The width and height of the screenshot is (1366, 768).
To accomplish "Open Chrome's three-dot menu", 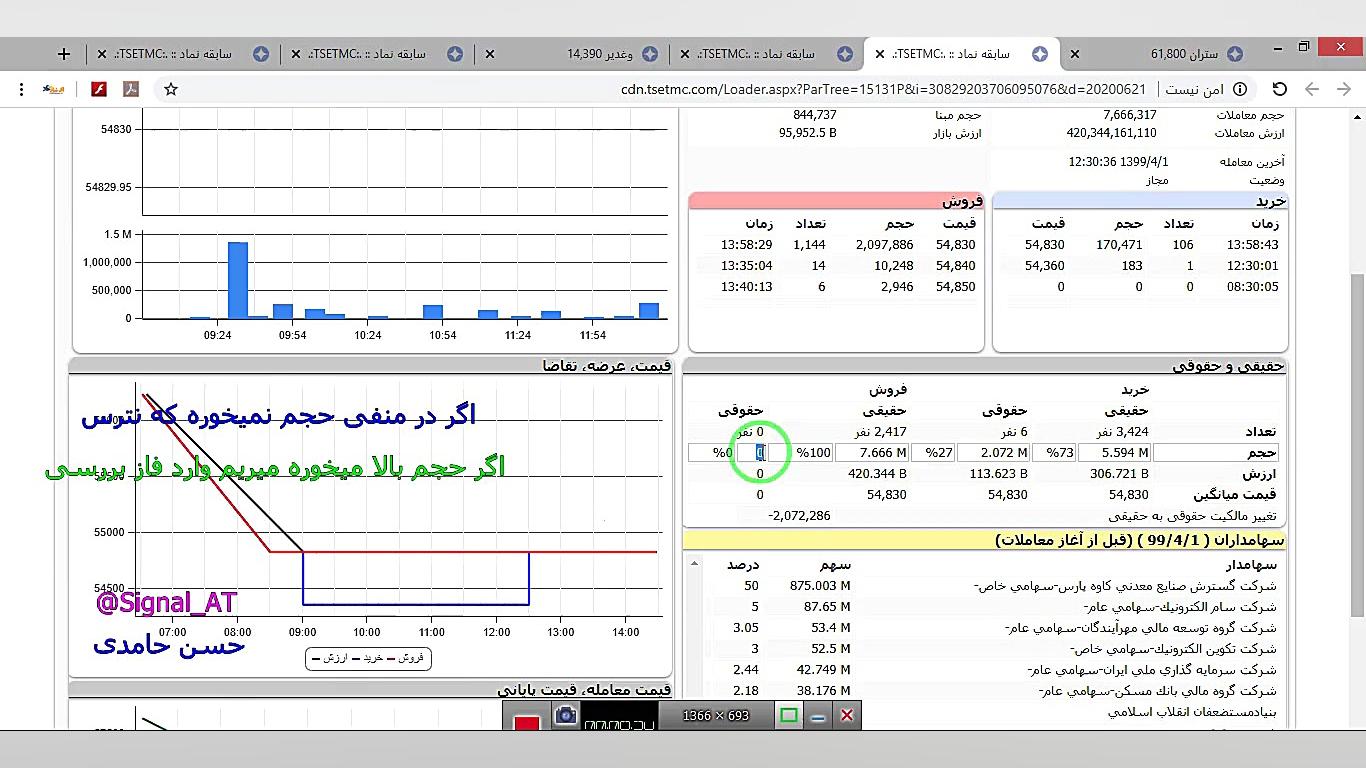I will (x=20, y=89).
